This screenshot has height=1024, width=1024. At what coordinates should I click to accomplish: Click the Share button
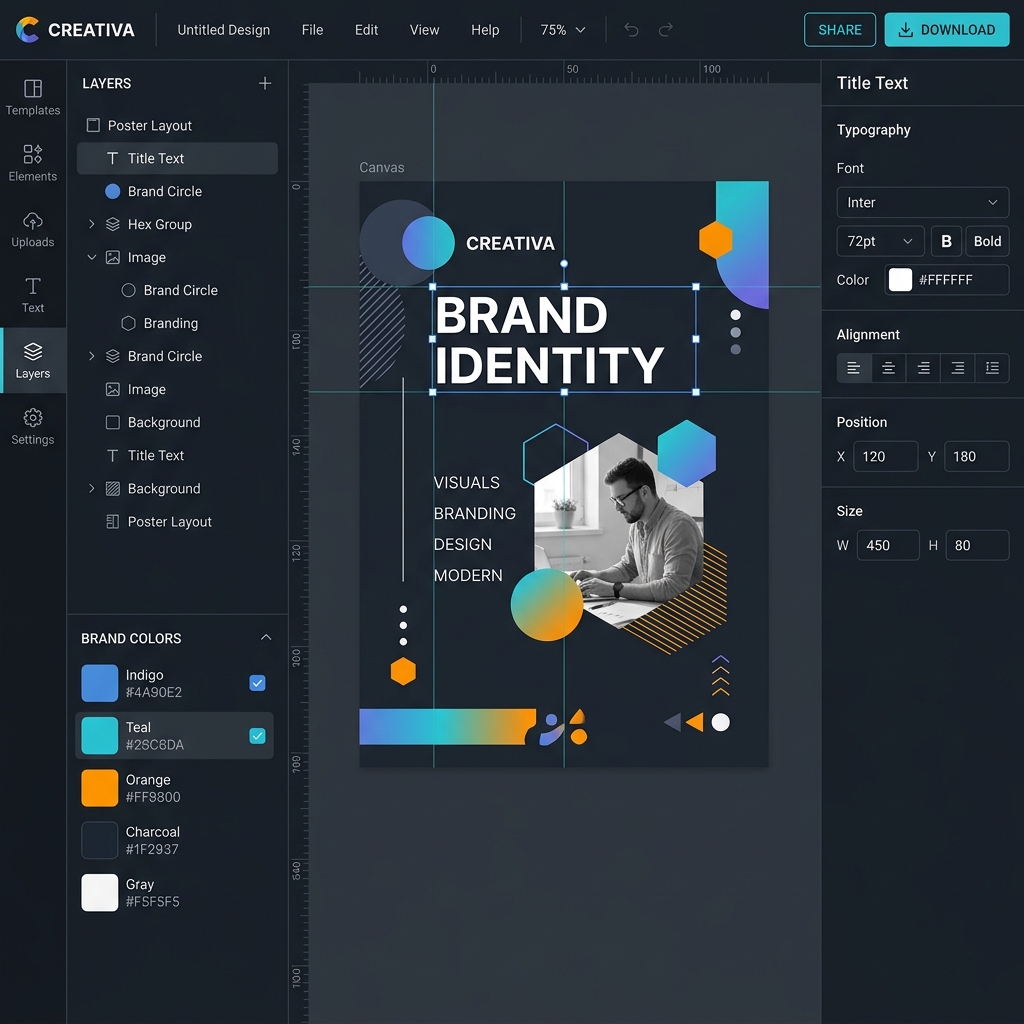[x=840, y=29]
